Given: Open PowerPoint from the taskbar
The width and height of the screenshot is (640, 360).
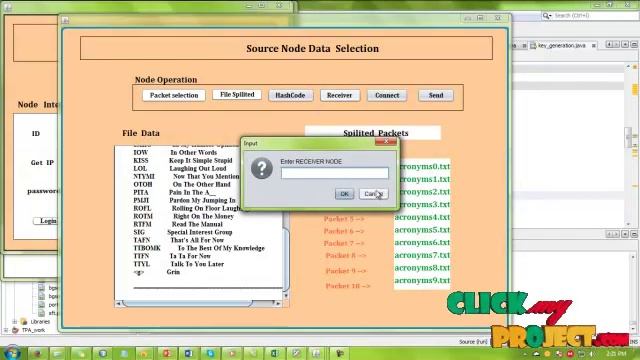Looking at the screenshot, I should [167, 353].
